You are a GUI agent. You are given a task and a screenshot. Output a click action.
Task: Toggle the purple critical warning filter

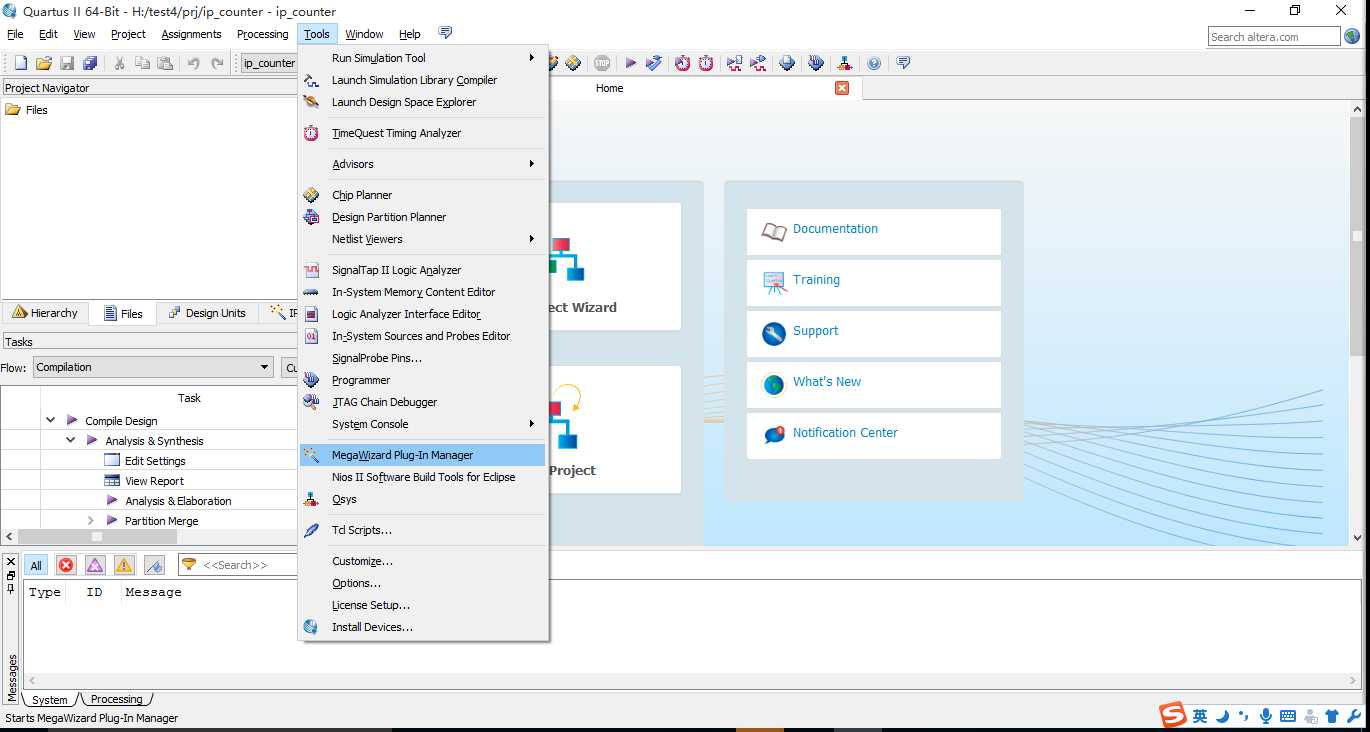click(95, 565)
